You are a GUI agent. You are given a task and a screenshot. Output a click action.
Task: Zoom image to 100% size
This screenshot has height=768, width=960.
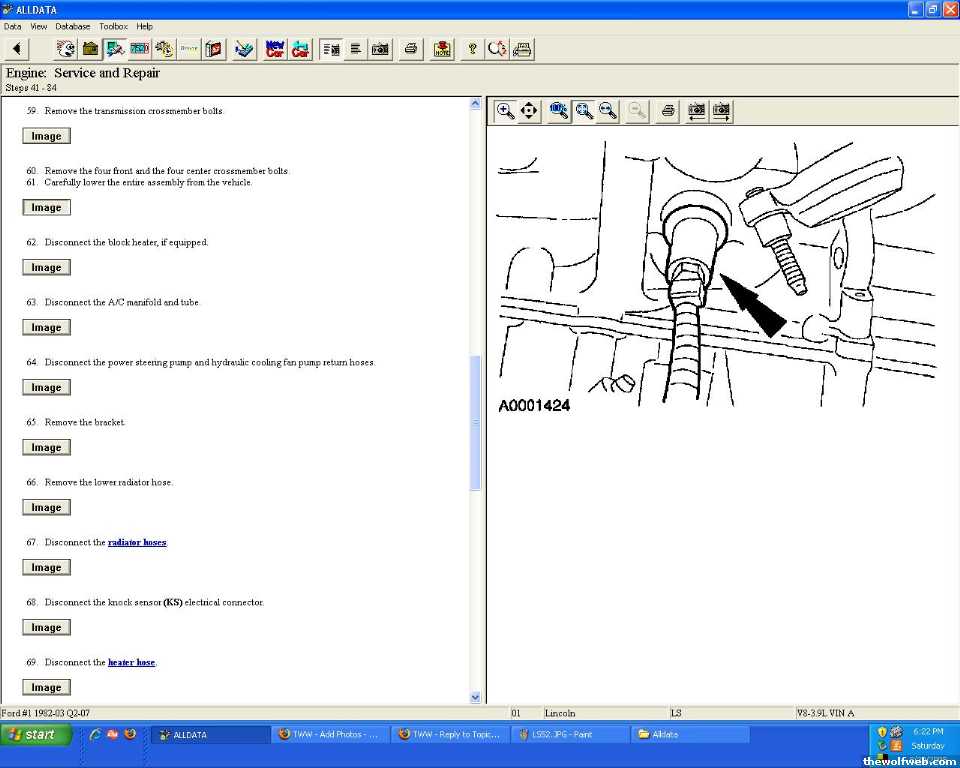[x=559, y=111]
